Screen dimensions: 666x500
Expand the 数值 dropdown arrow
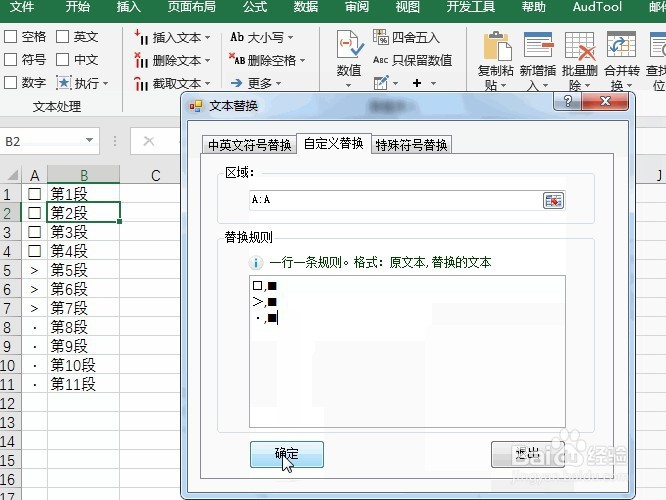click(x=349, y=85)
